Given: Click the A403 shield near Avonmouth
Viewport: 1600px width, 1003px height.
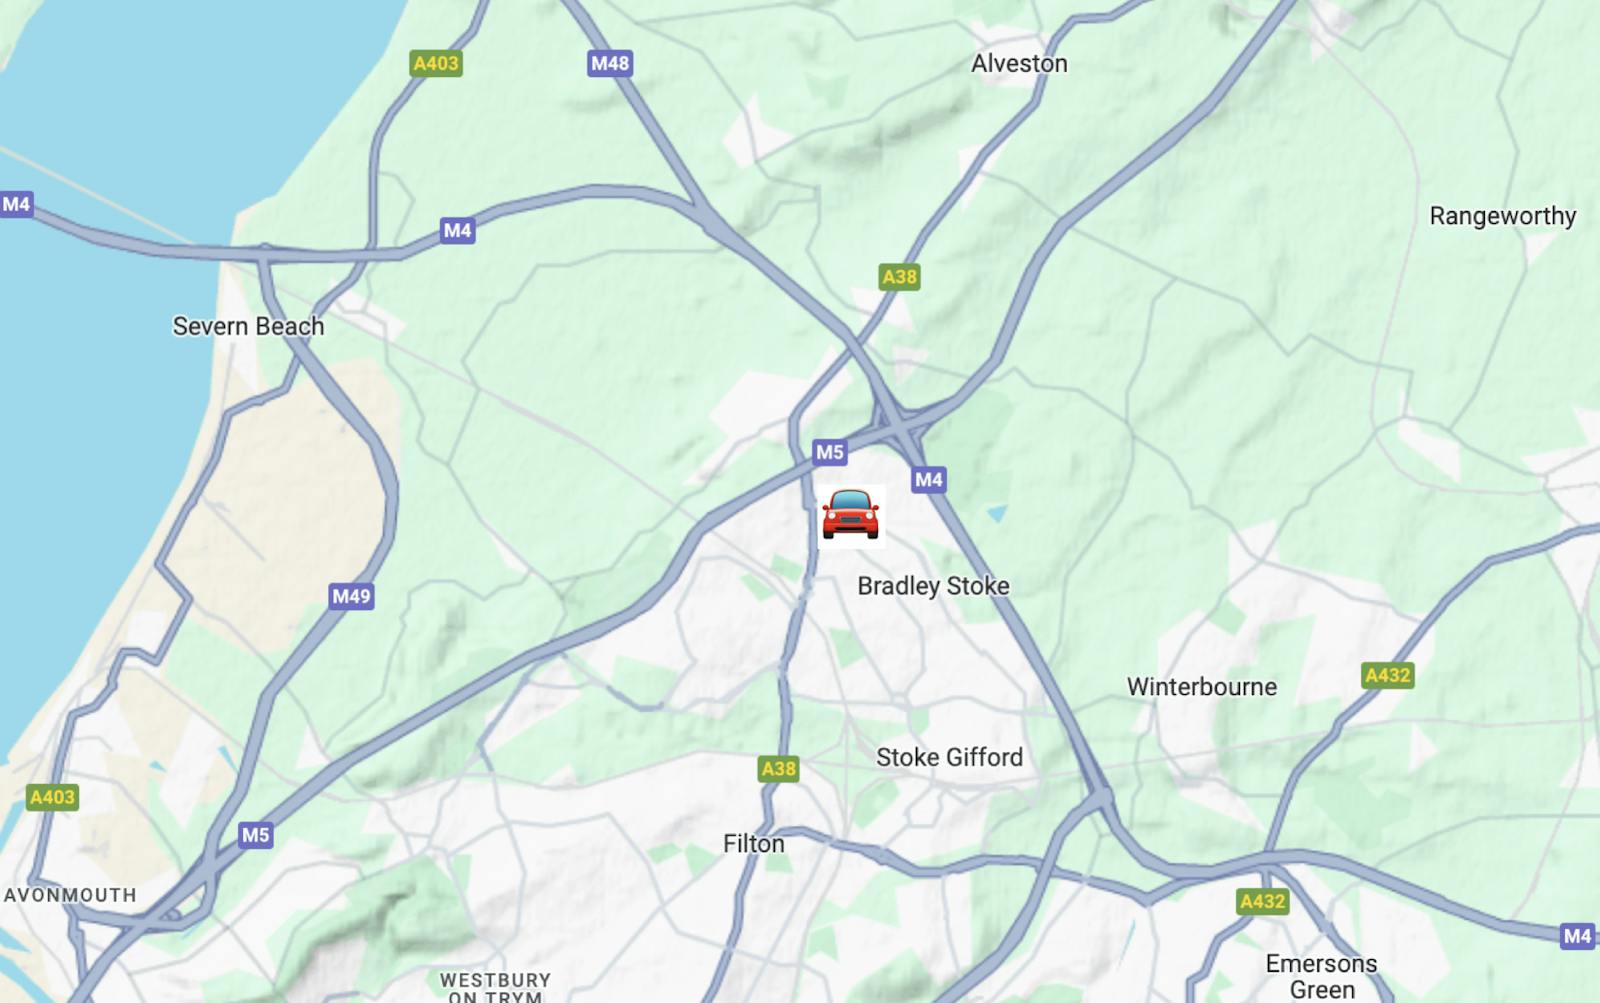Looking at the screenshot, I should coord(52,797).
